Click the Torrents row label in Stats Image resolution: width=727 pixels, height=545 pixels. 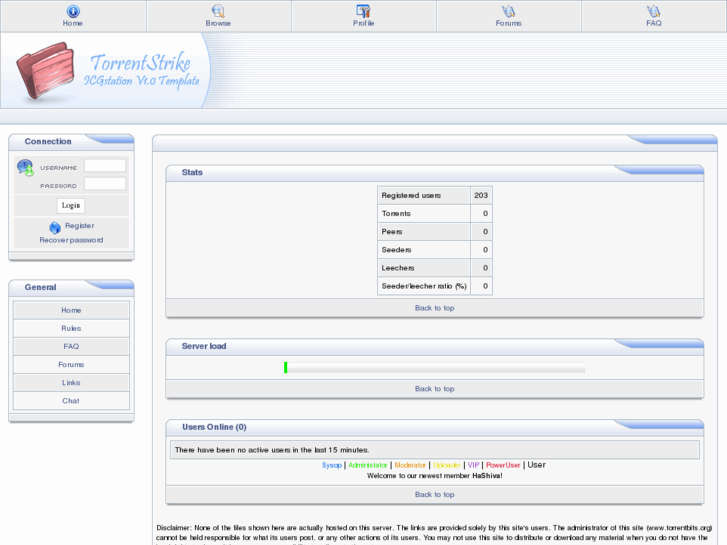(x=396, y=213)
